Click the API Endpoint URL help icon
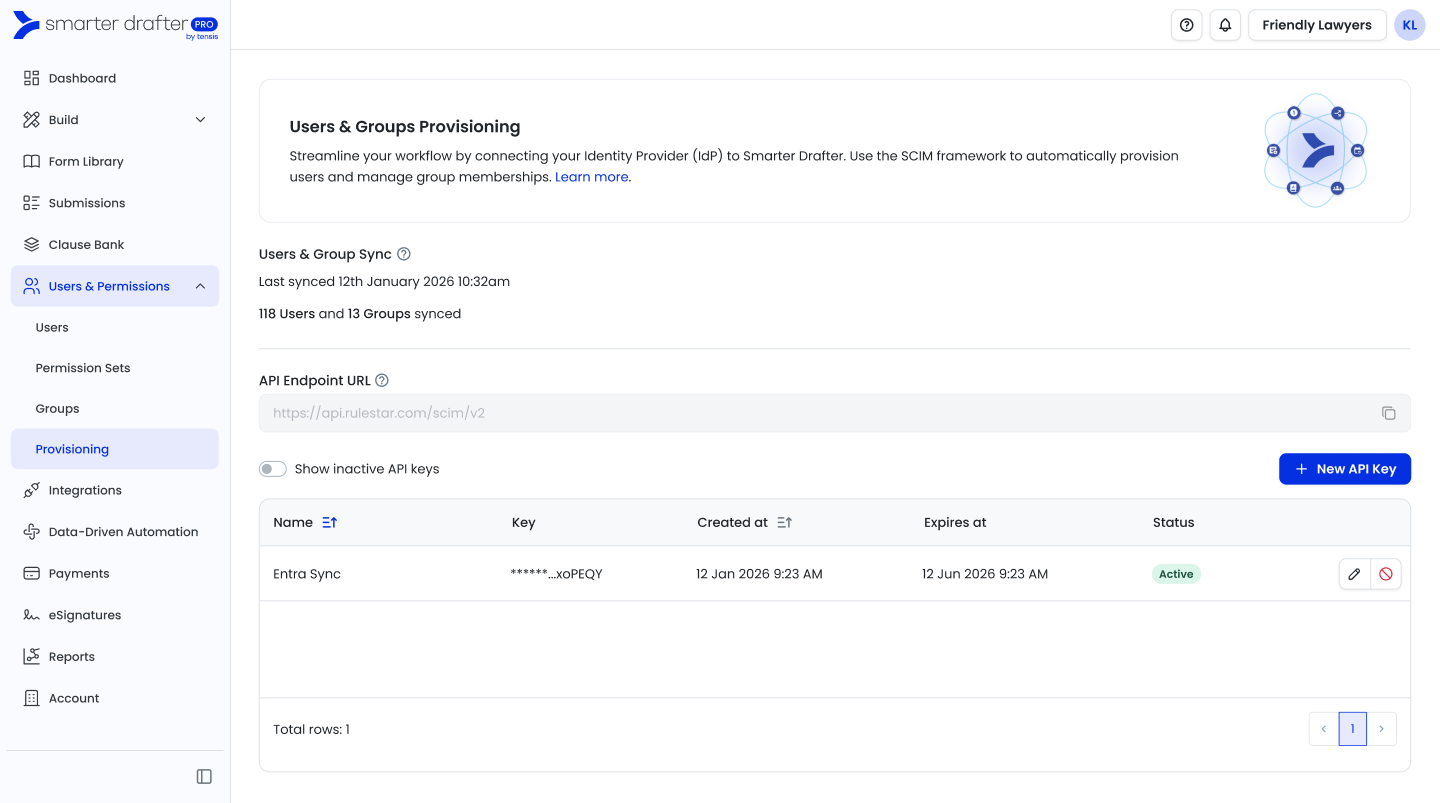1440x803 pixels. coord(382,380)
